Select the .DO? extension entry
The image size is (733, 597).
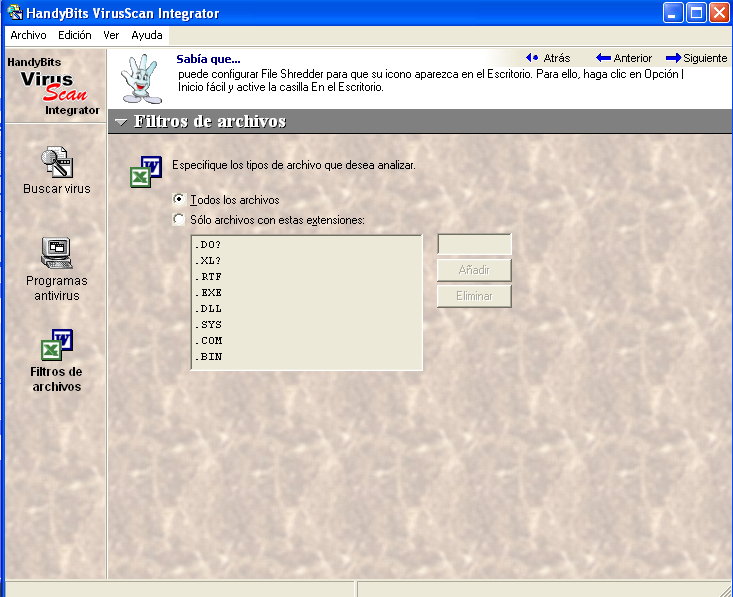point(307,245)
